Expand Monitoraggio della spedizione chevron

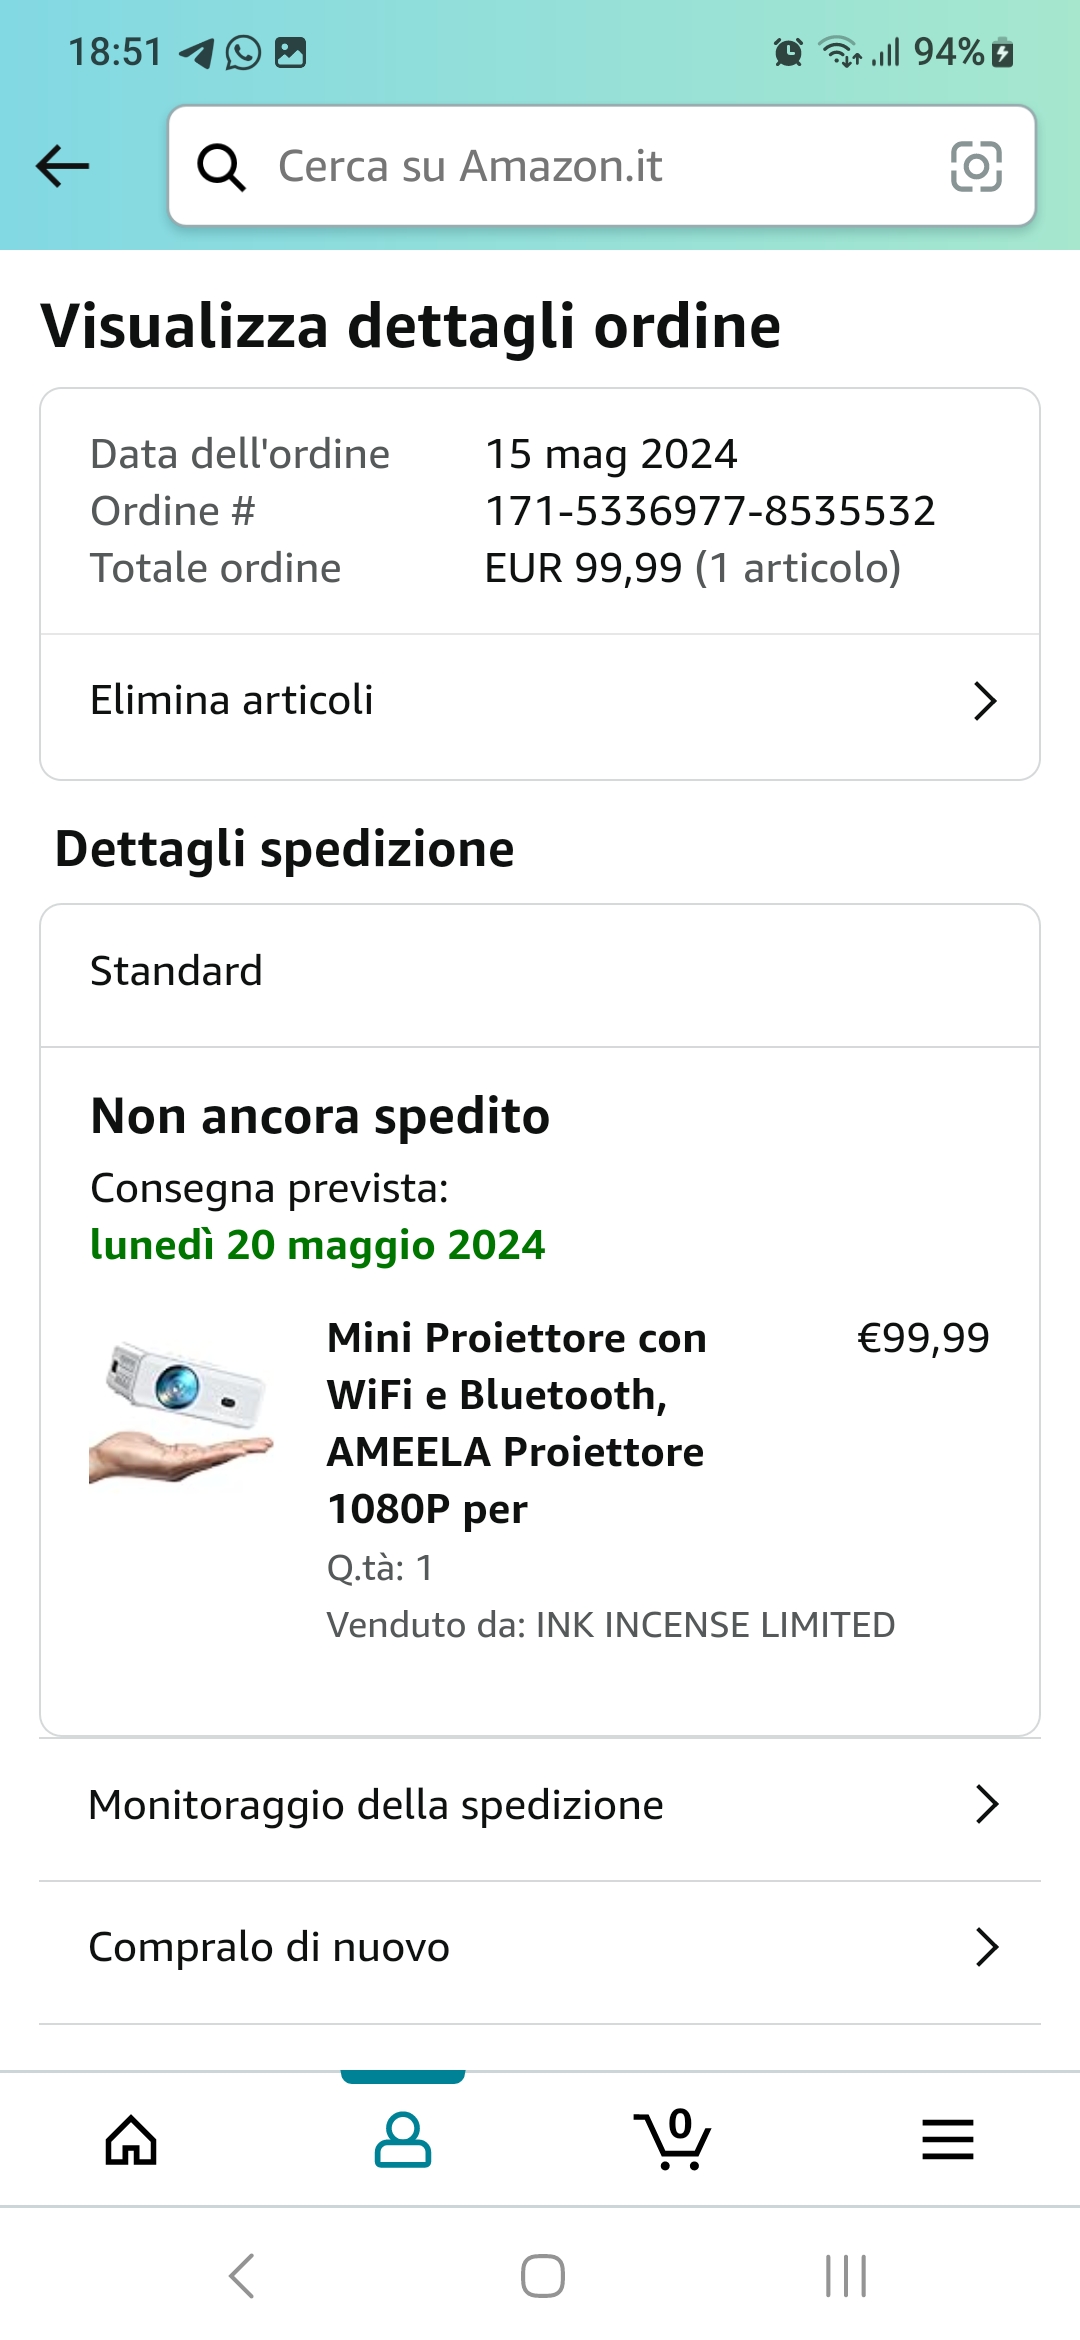(987, 1805)
